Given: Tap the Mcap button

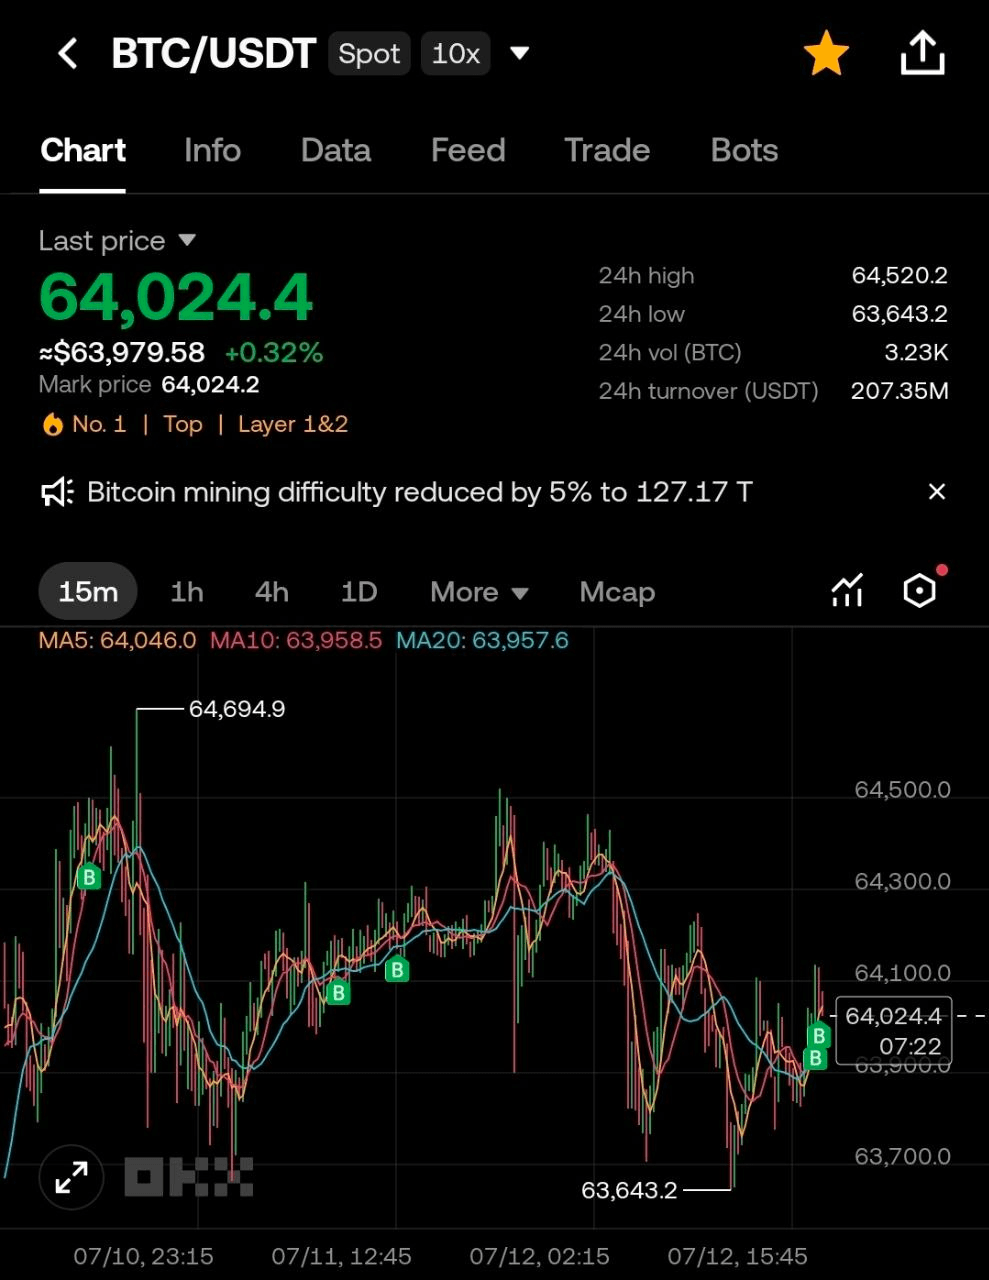Looking at the screenshot, I should 617,592.
